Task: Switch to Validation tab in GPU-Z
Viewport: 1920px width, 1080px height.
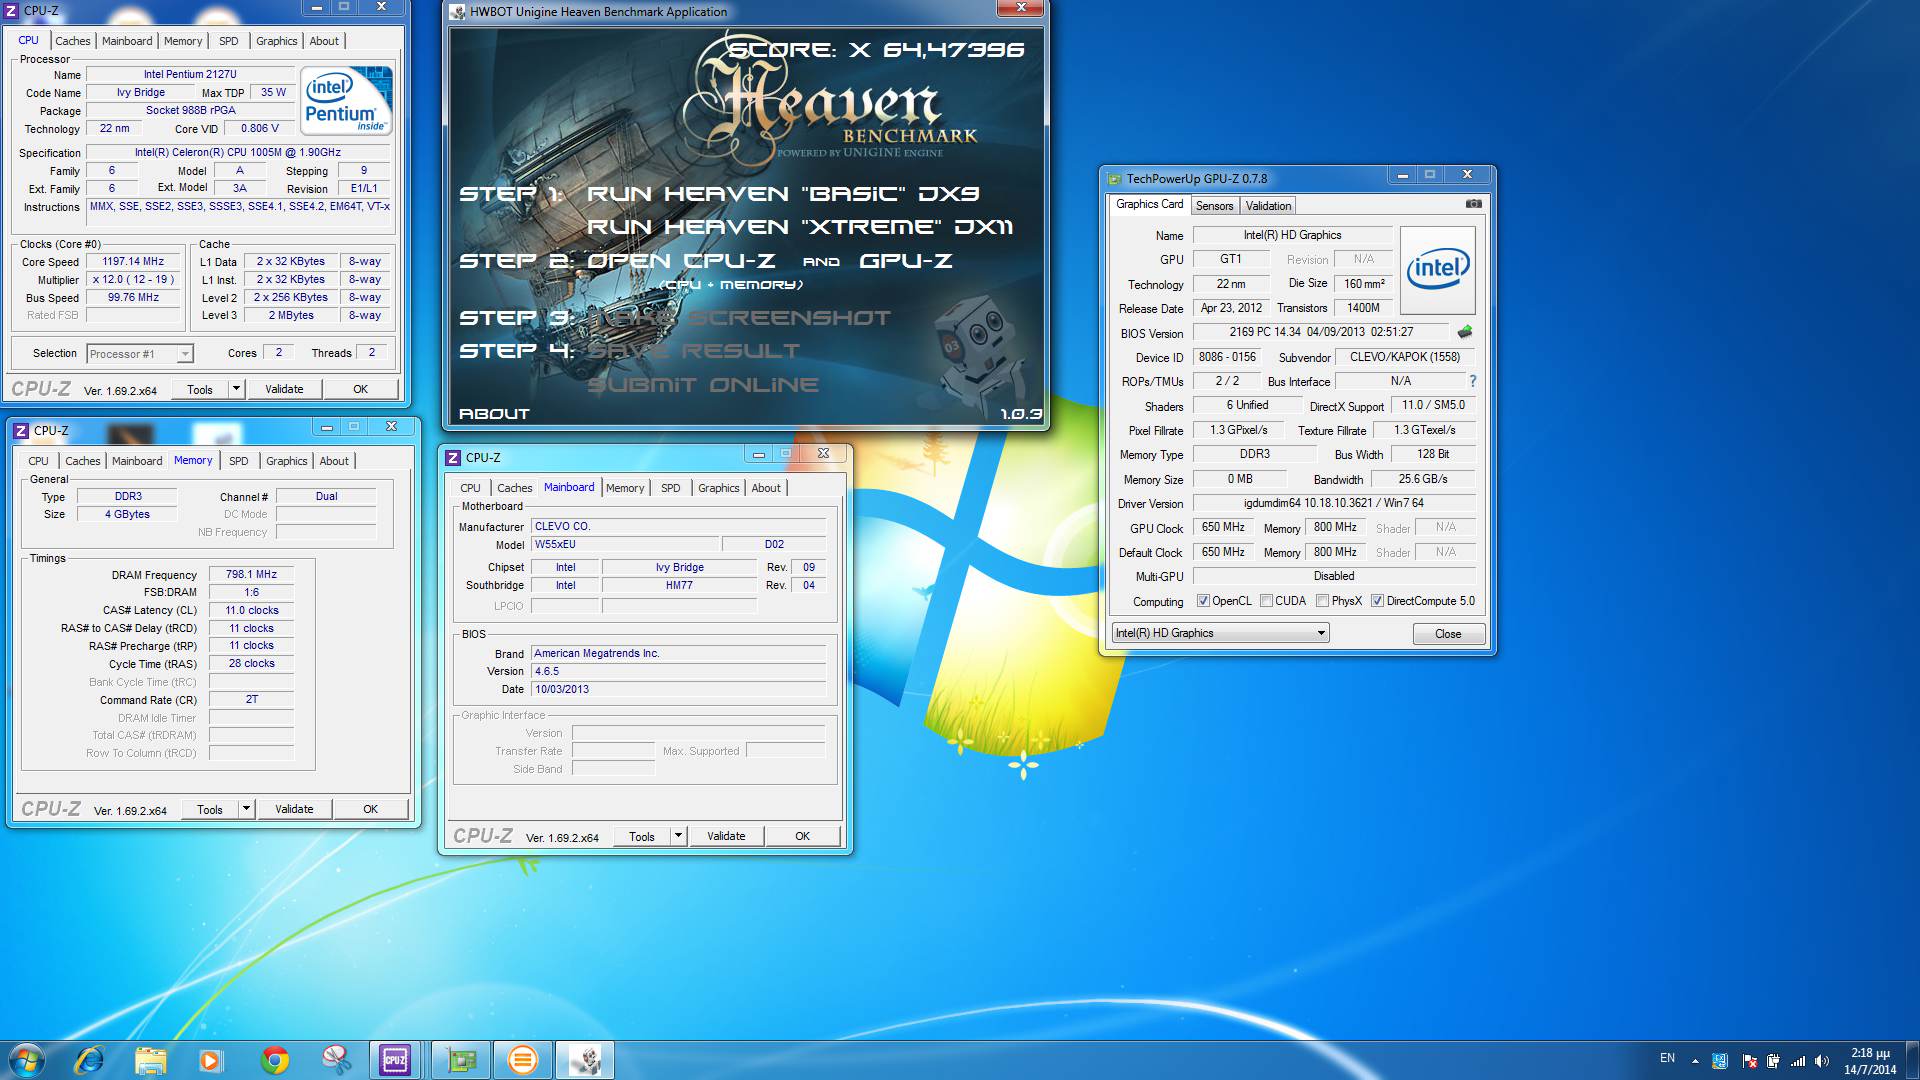Action: (x=1268, y=206)
